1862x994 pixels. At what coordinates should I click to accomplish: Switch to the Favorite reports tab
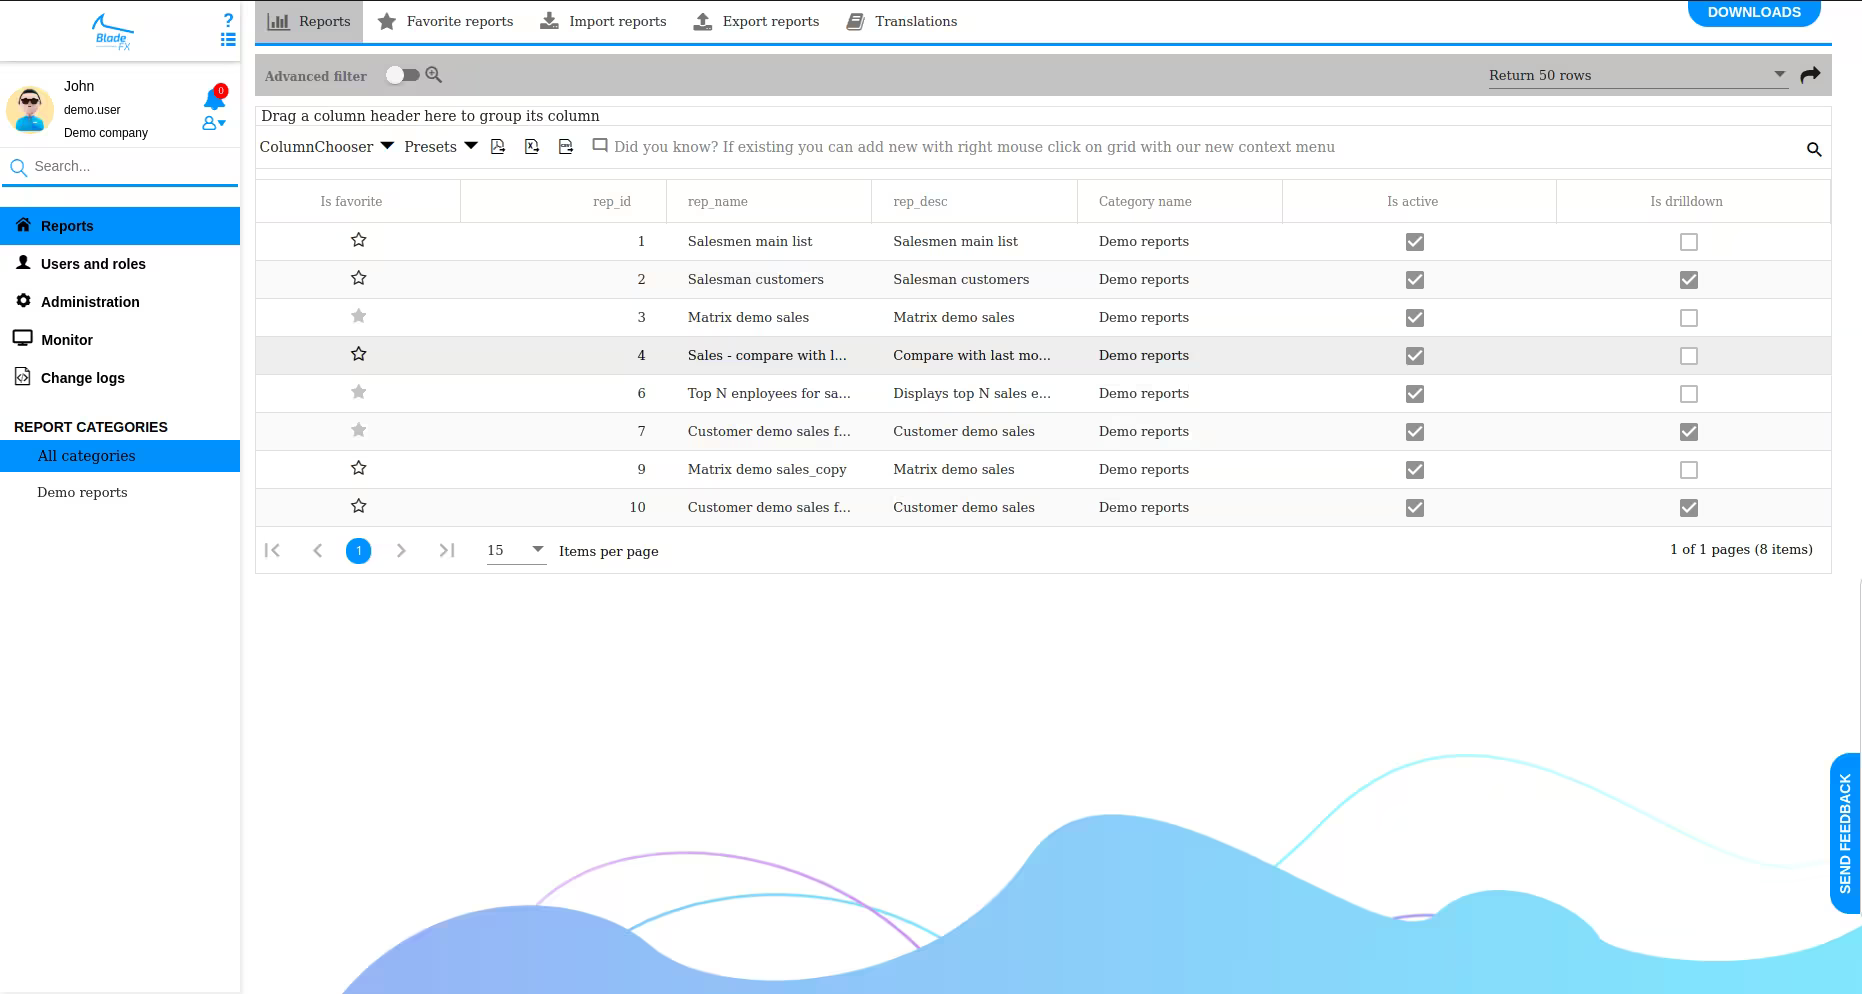(445, 21)
